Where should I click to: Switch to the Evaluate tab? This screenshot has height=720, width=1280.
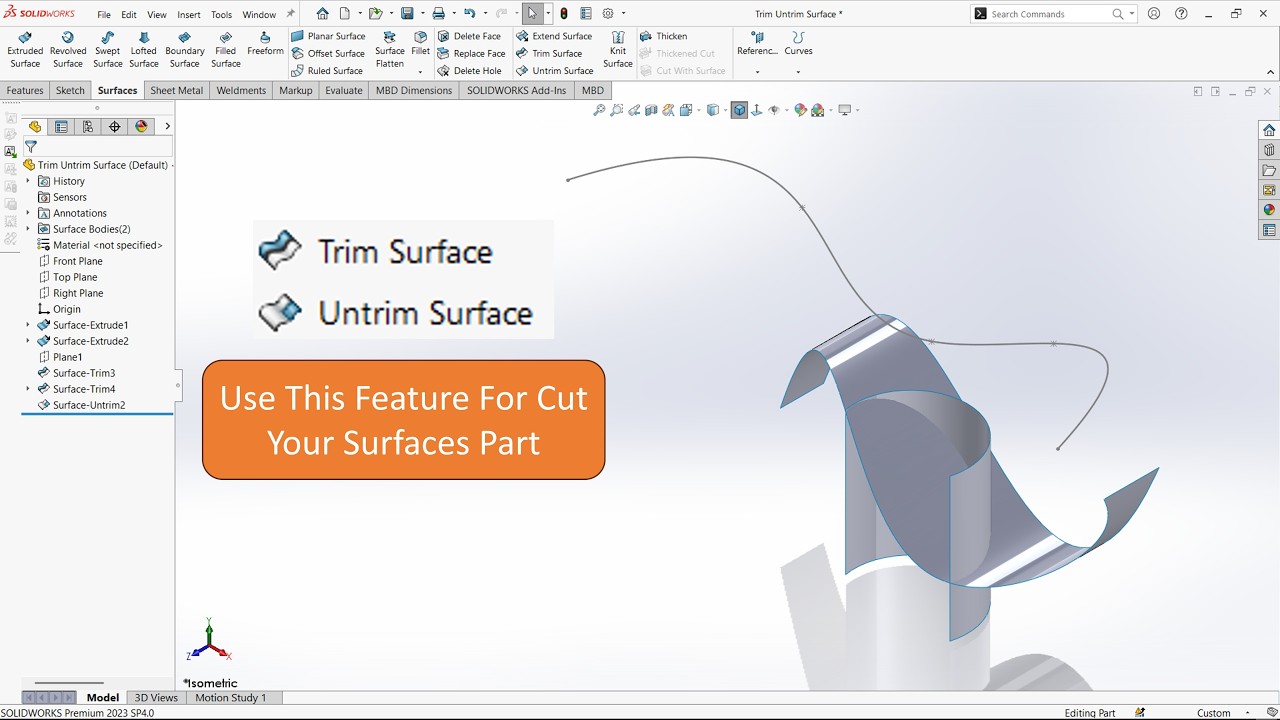pos(344,90)
